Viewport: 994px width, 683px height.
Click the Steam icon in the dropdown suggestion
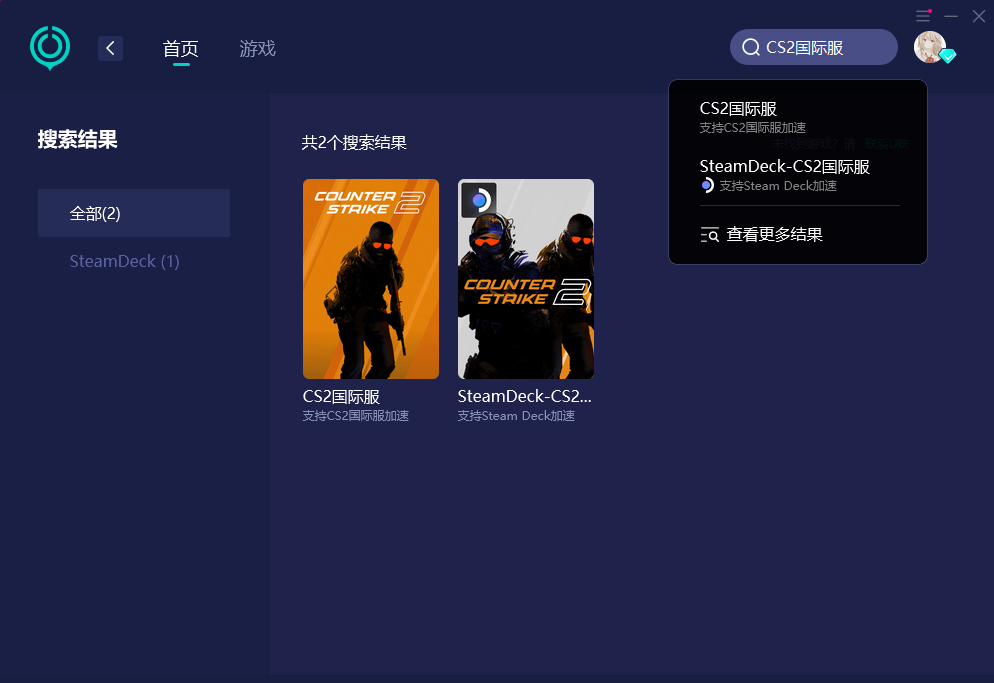coord(707,186)
